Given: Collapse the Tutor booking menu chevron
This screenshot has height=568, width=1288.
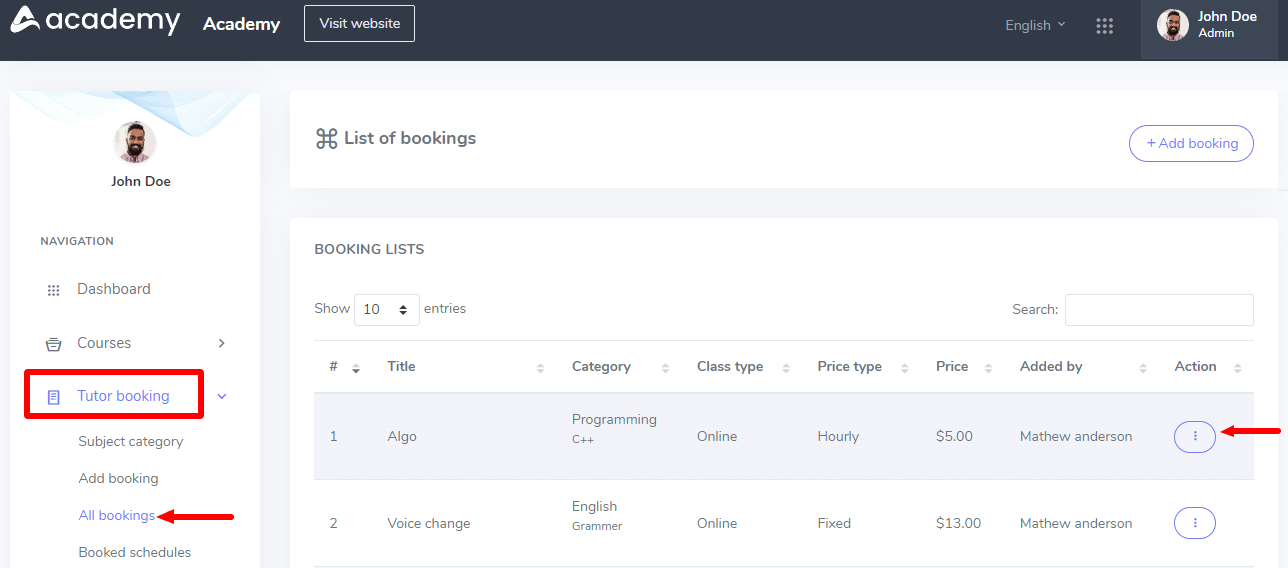Looking at the screenshot, I should pyautogui.click(x=222, y=396).
